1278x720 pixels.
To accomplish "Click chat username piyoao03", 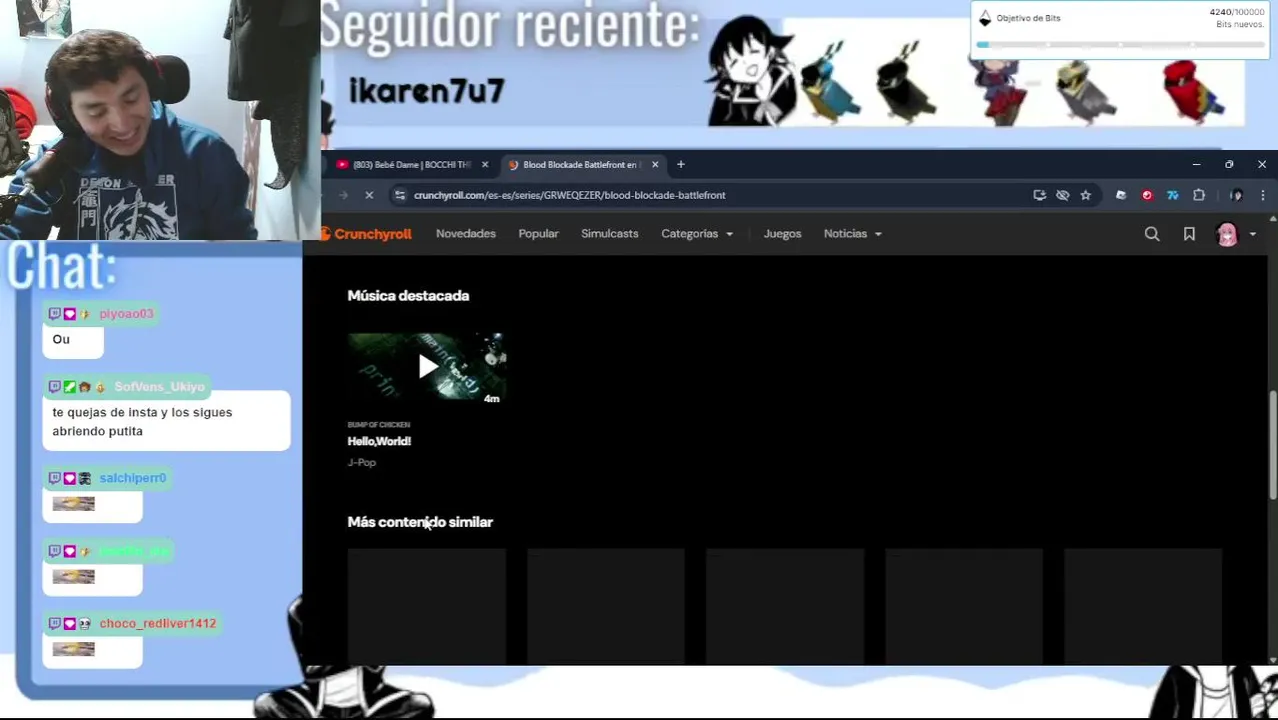I will [x=126, y=314].
